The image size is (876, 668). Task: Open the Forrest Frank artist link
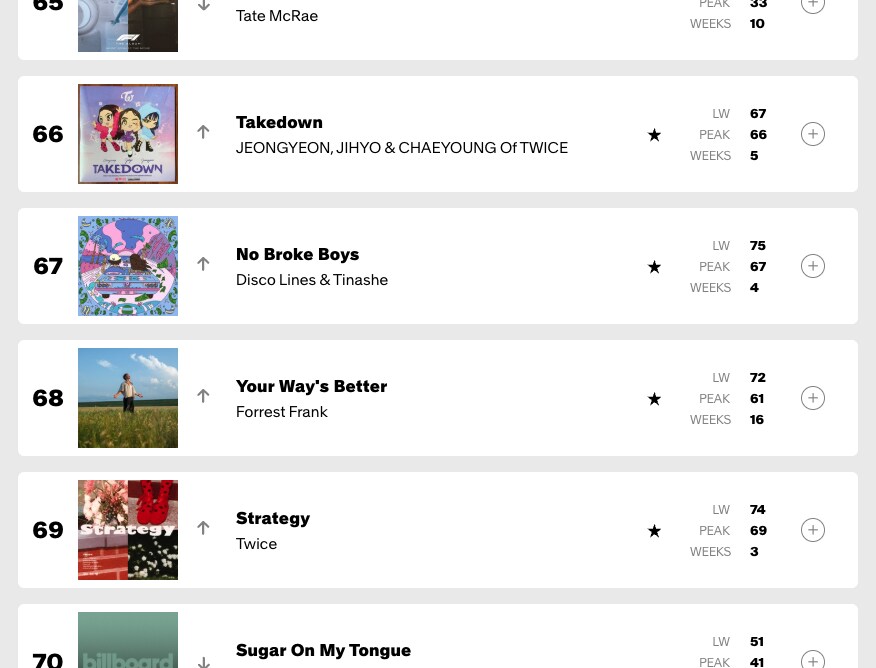[282, 412]
